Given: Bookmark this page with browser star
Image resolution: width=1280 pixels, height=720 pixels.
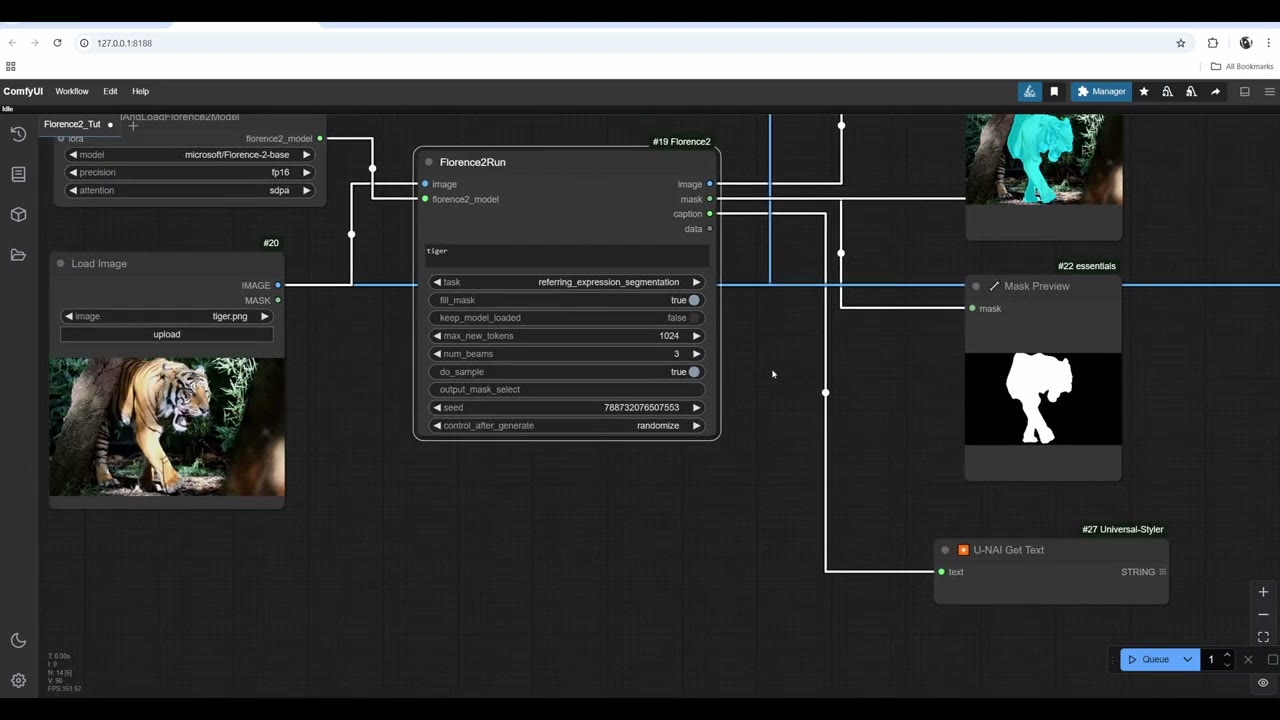Looking at the screenshot, I should point(1181,43).
